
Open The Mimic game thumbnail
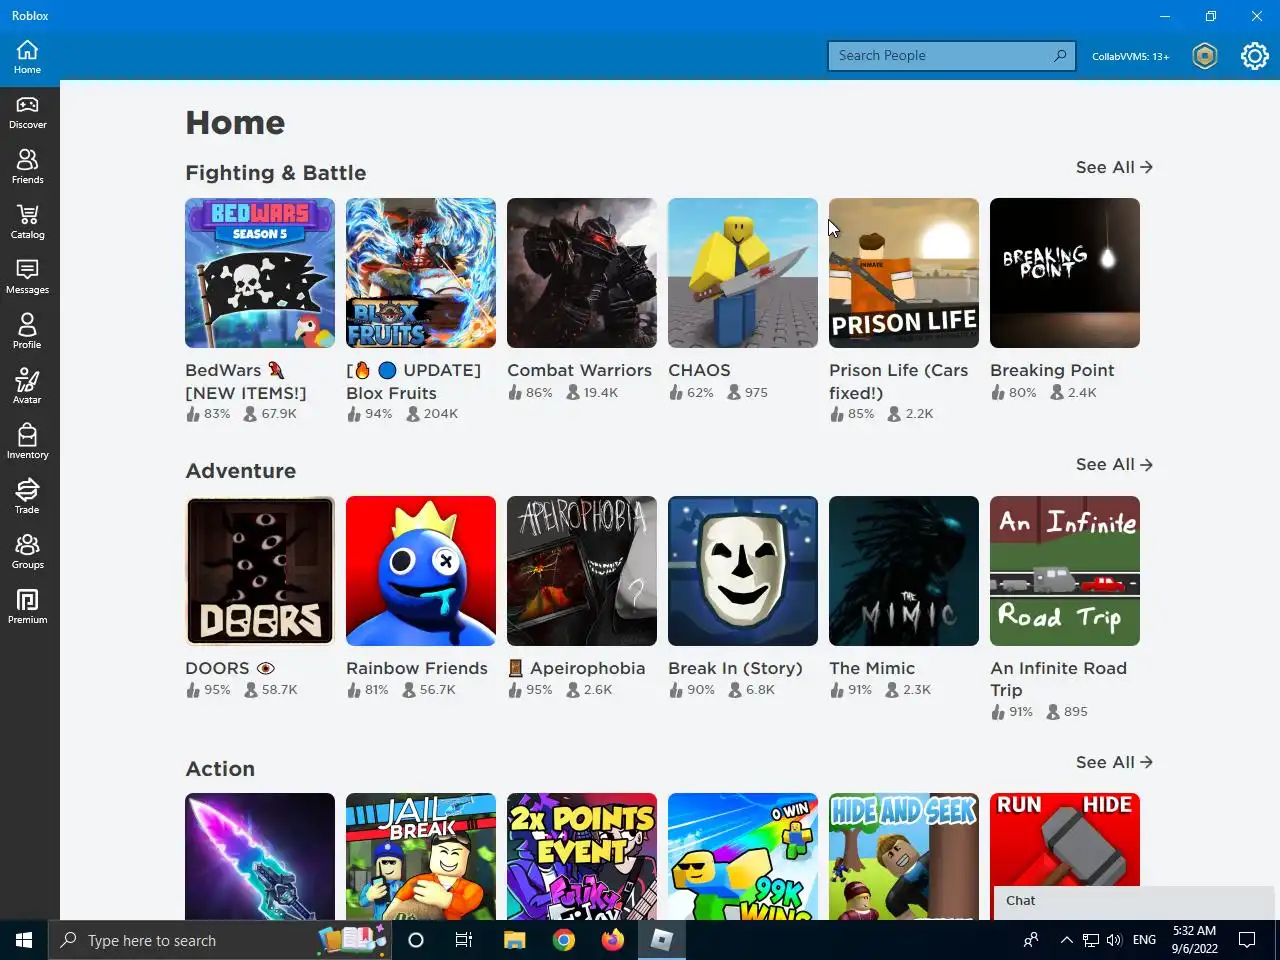904,571
